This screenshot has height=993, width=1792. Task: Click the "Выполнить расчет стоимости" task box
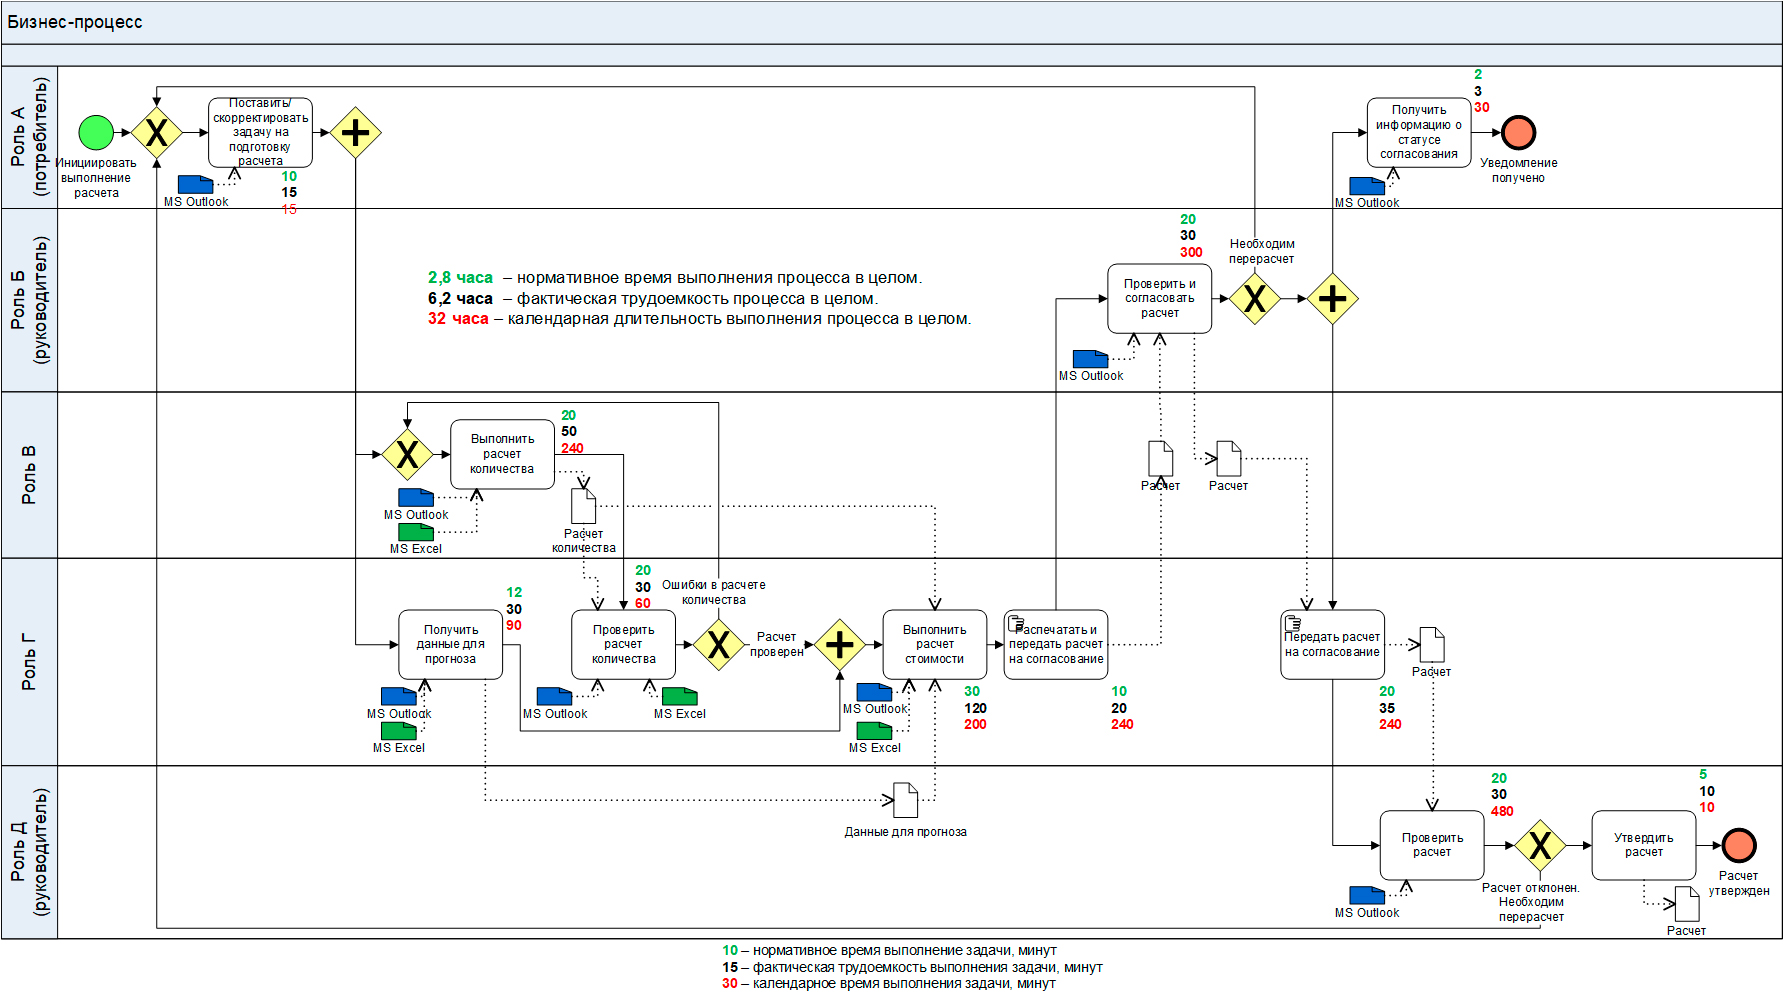(934, 645)
